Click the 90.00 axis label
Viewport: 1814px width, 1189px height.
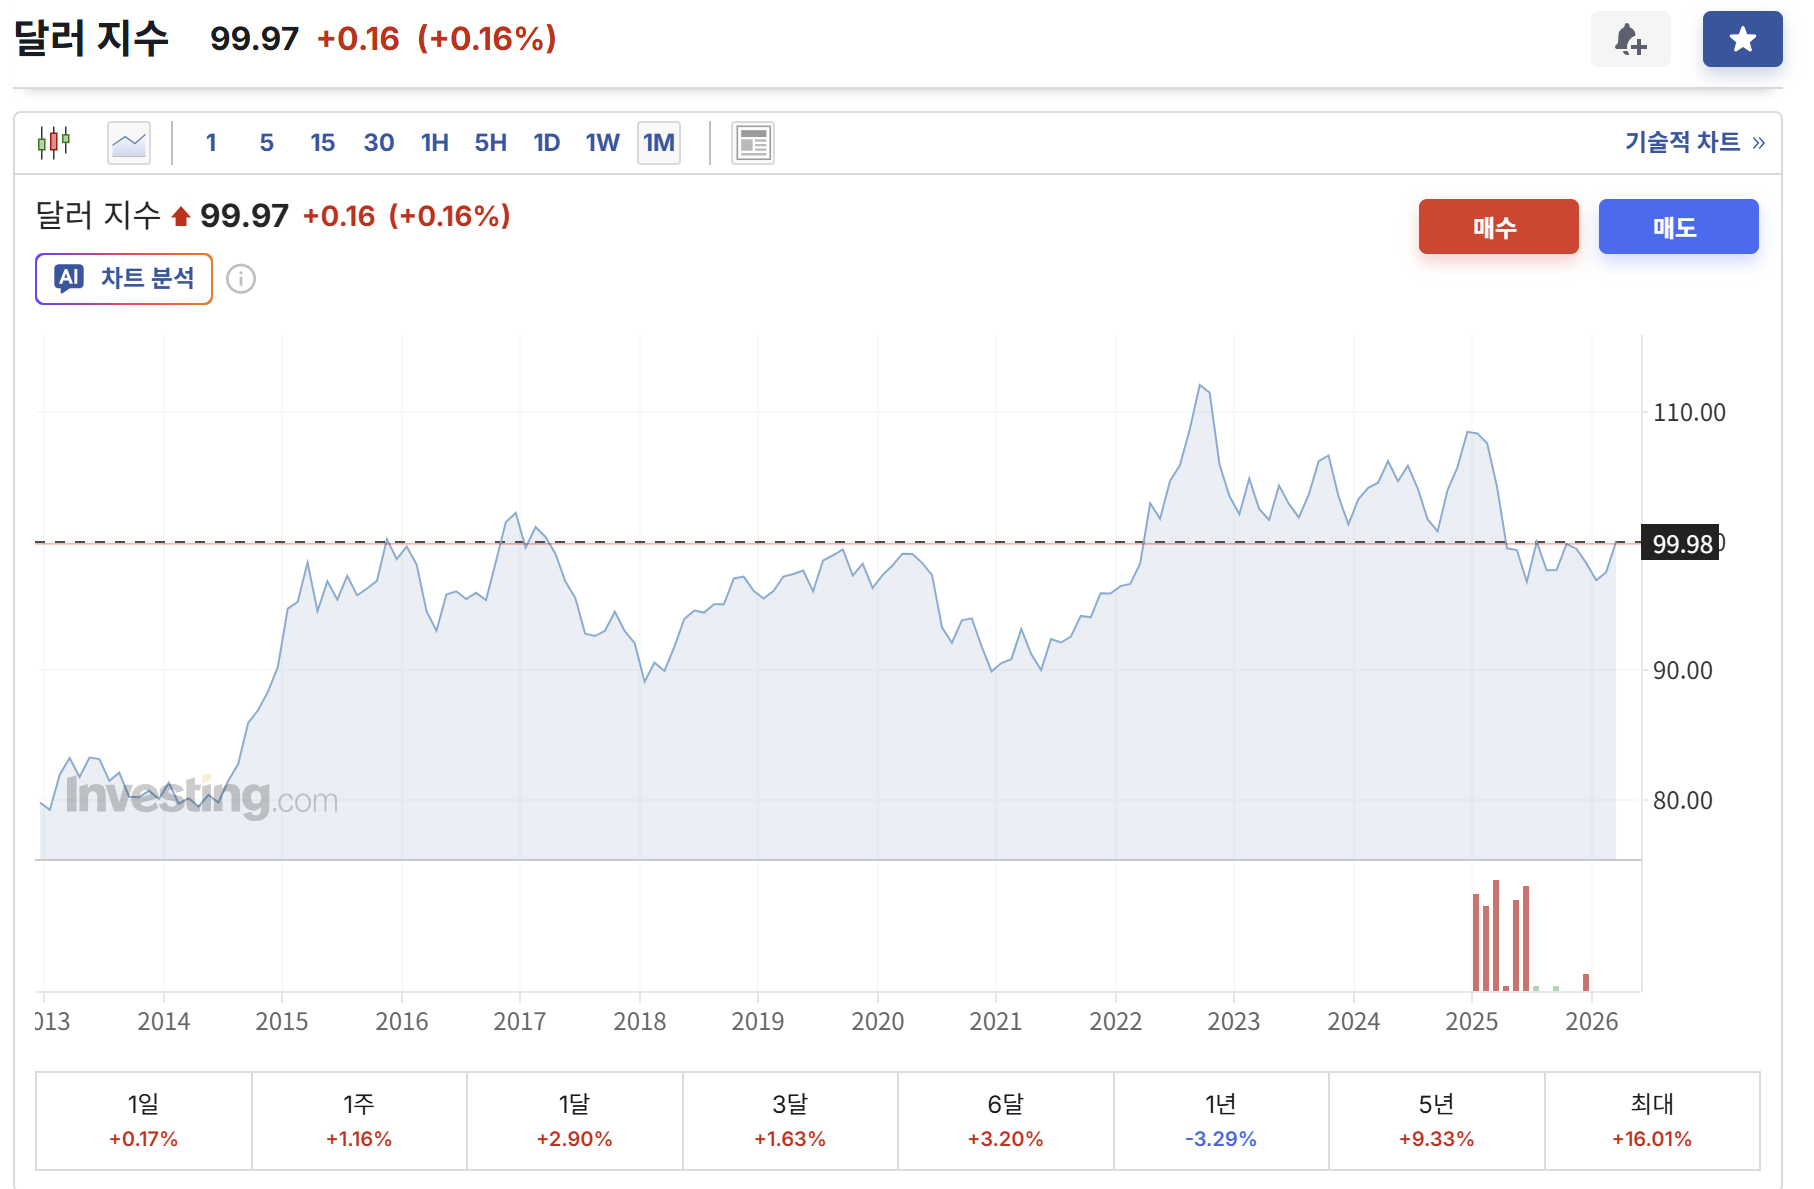point(1683,670)
